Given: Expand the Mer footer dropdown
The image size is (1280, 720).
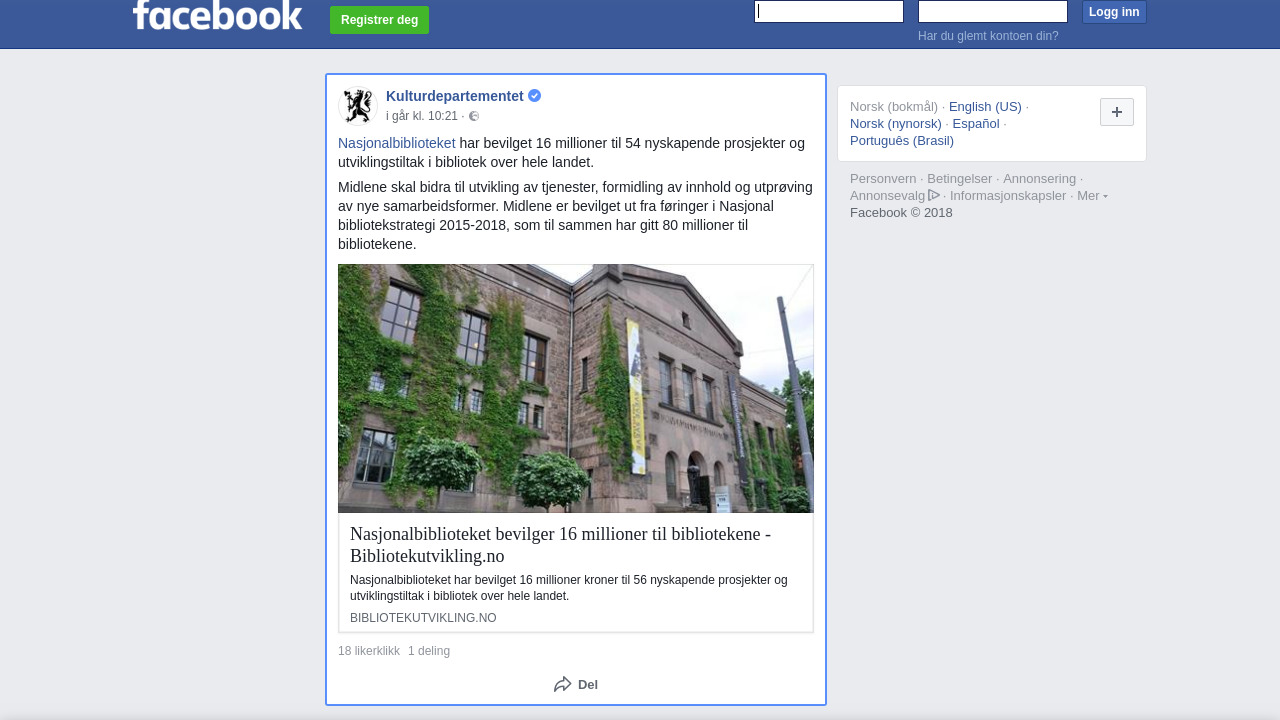Looking at the screenshot, I should click(1092, 196).
